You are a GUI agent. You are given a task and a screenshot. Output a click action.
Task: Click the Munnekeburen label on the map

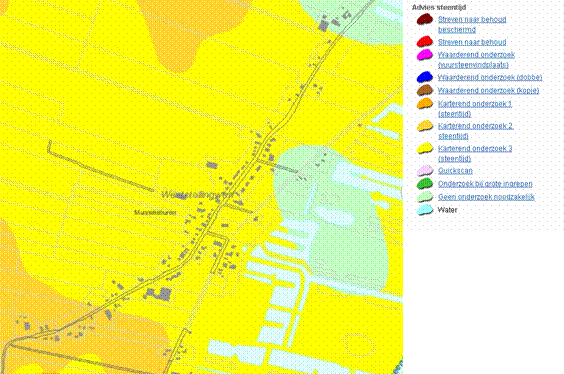coord(155,213)
